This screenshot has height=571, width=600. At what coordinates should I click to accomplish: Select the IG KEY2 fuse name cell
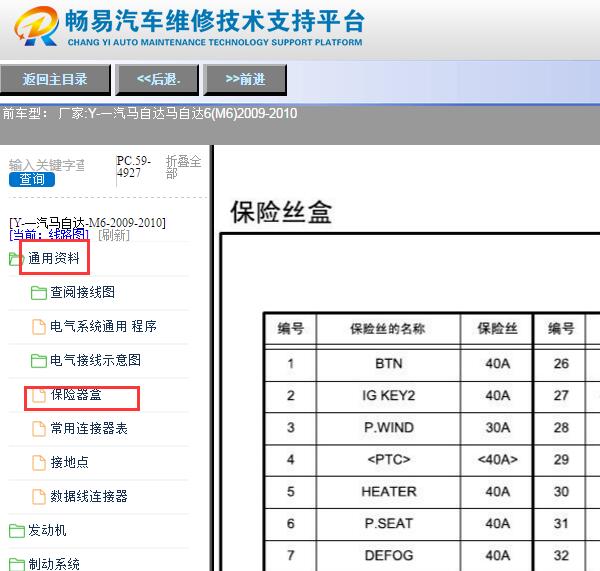coord(389,395)
